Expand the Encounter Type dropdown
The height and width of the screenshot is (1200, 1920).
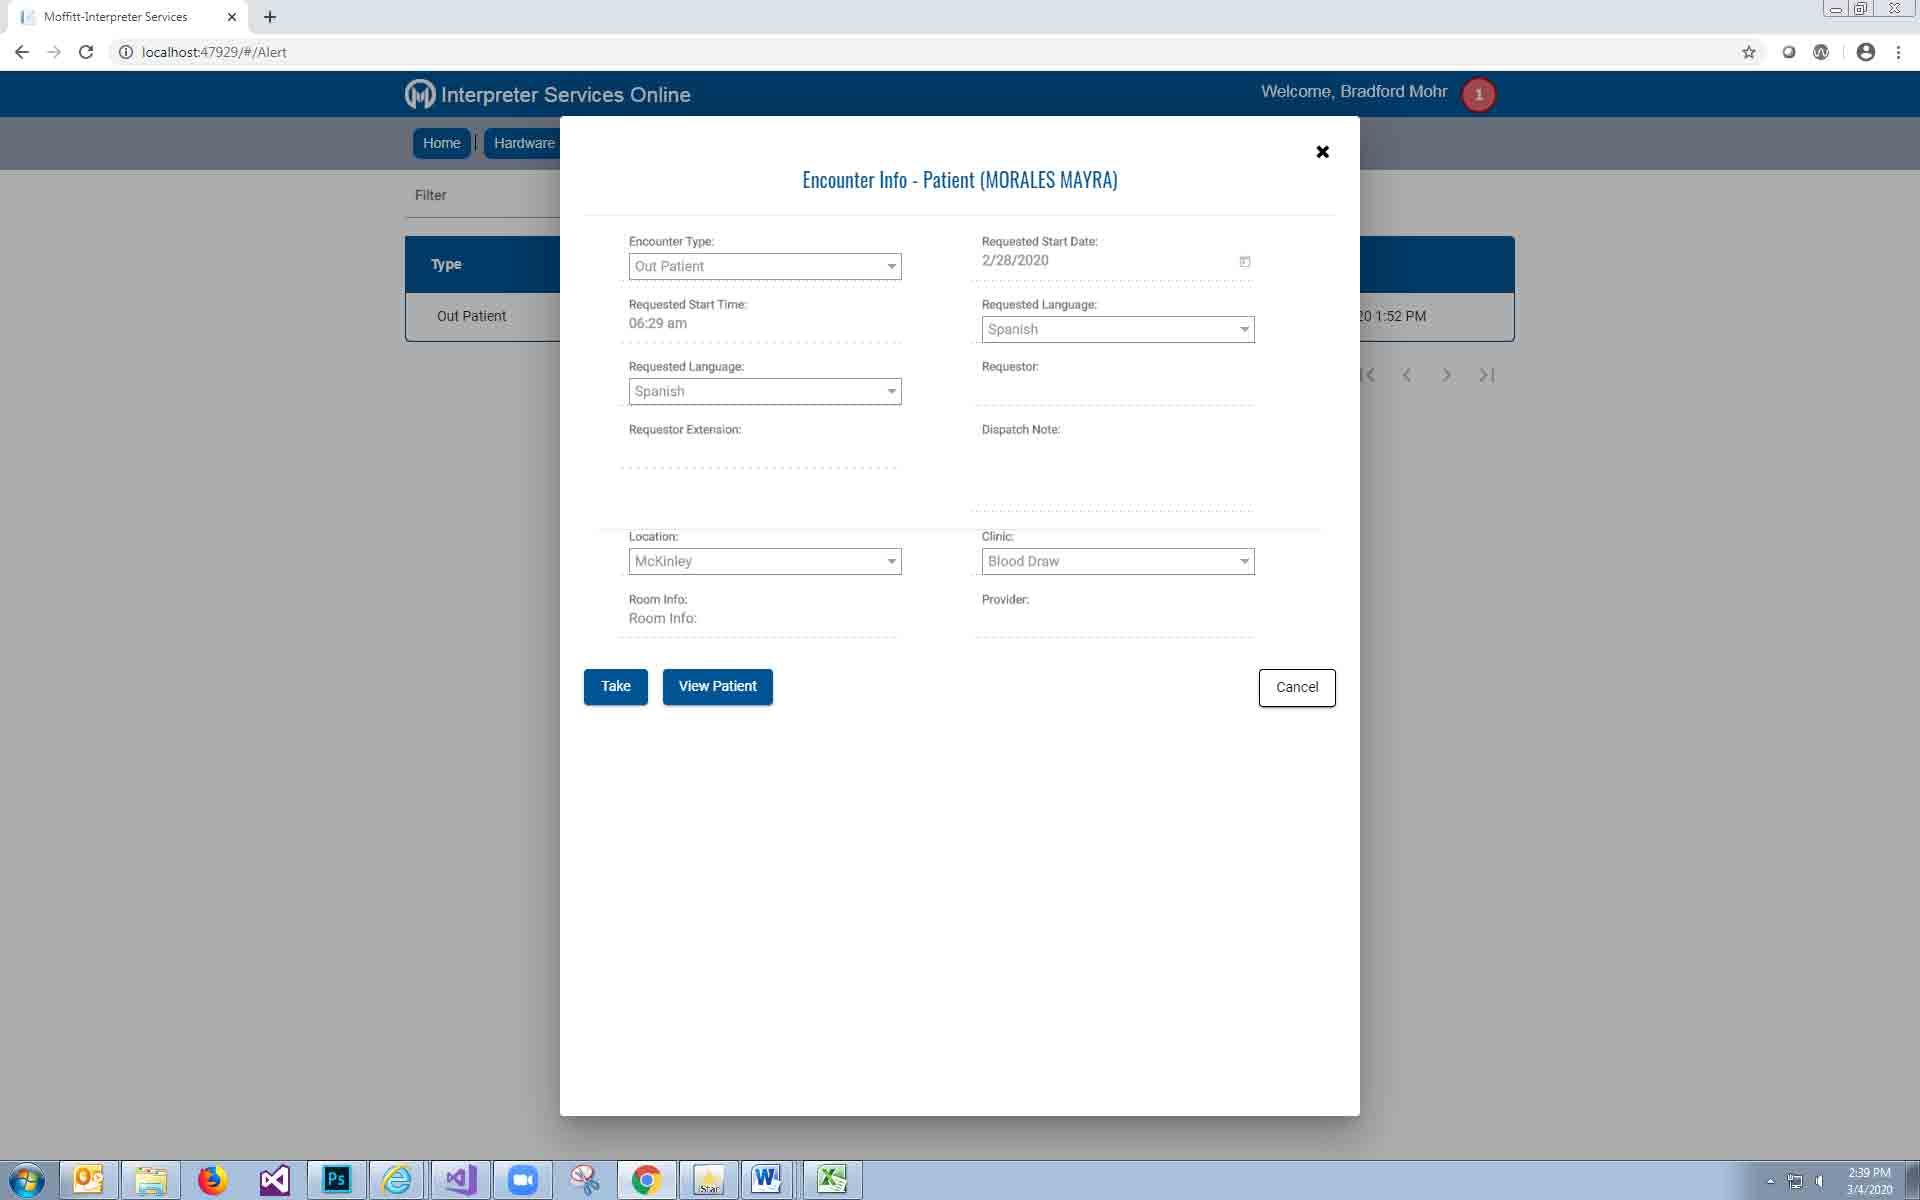[765, 267]
